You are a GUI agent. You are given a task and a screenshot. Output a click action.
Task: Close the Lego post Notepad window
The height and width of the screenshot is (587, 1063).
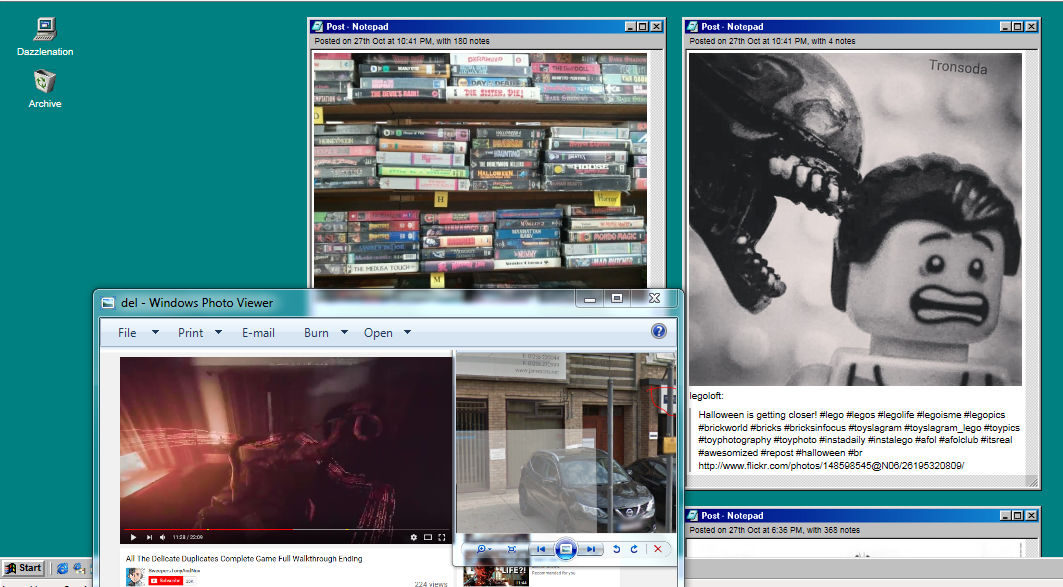pos(1031,26)
